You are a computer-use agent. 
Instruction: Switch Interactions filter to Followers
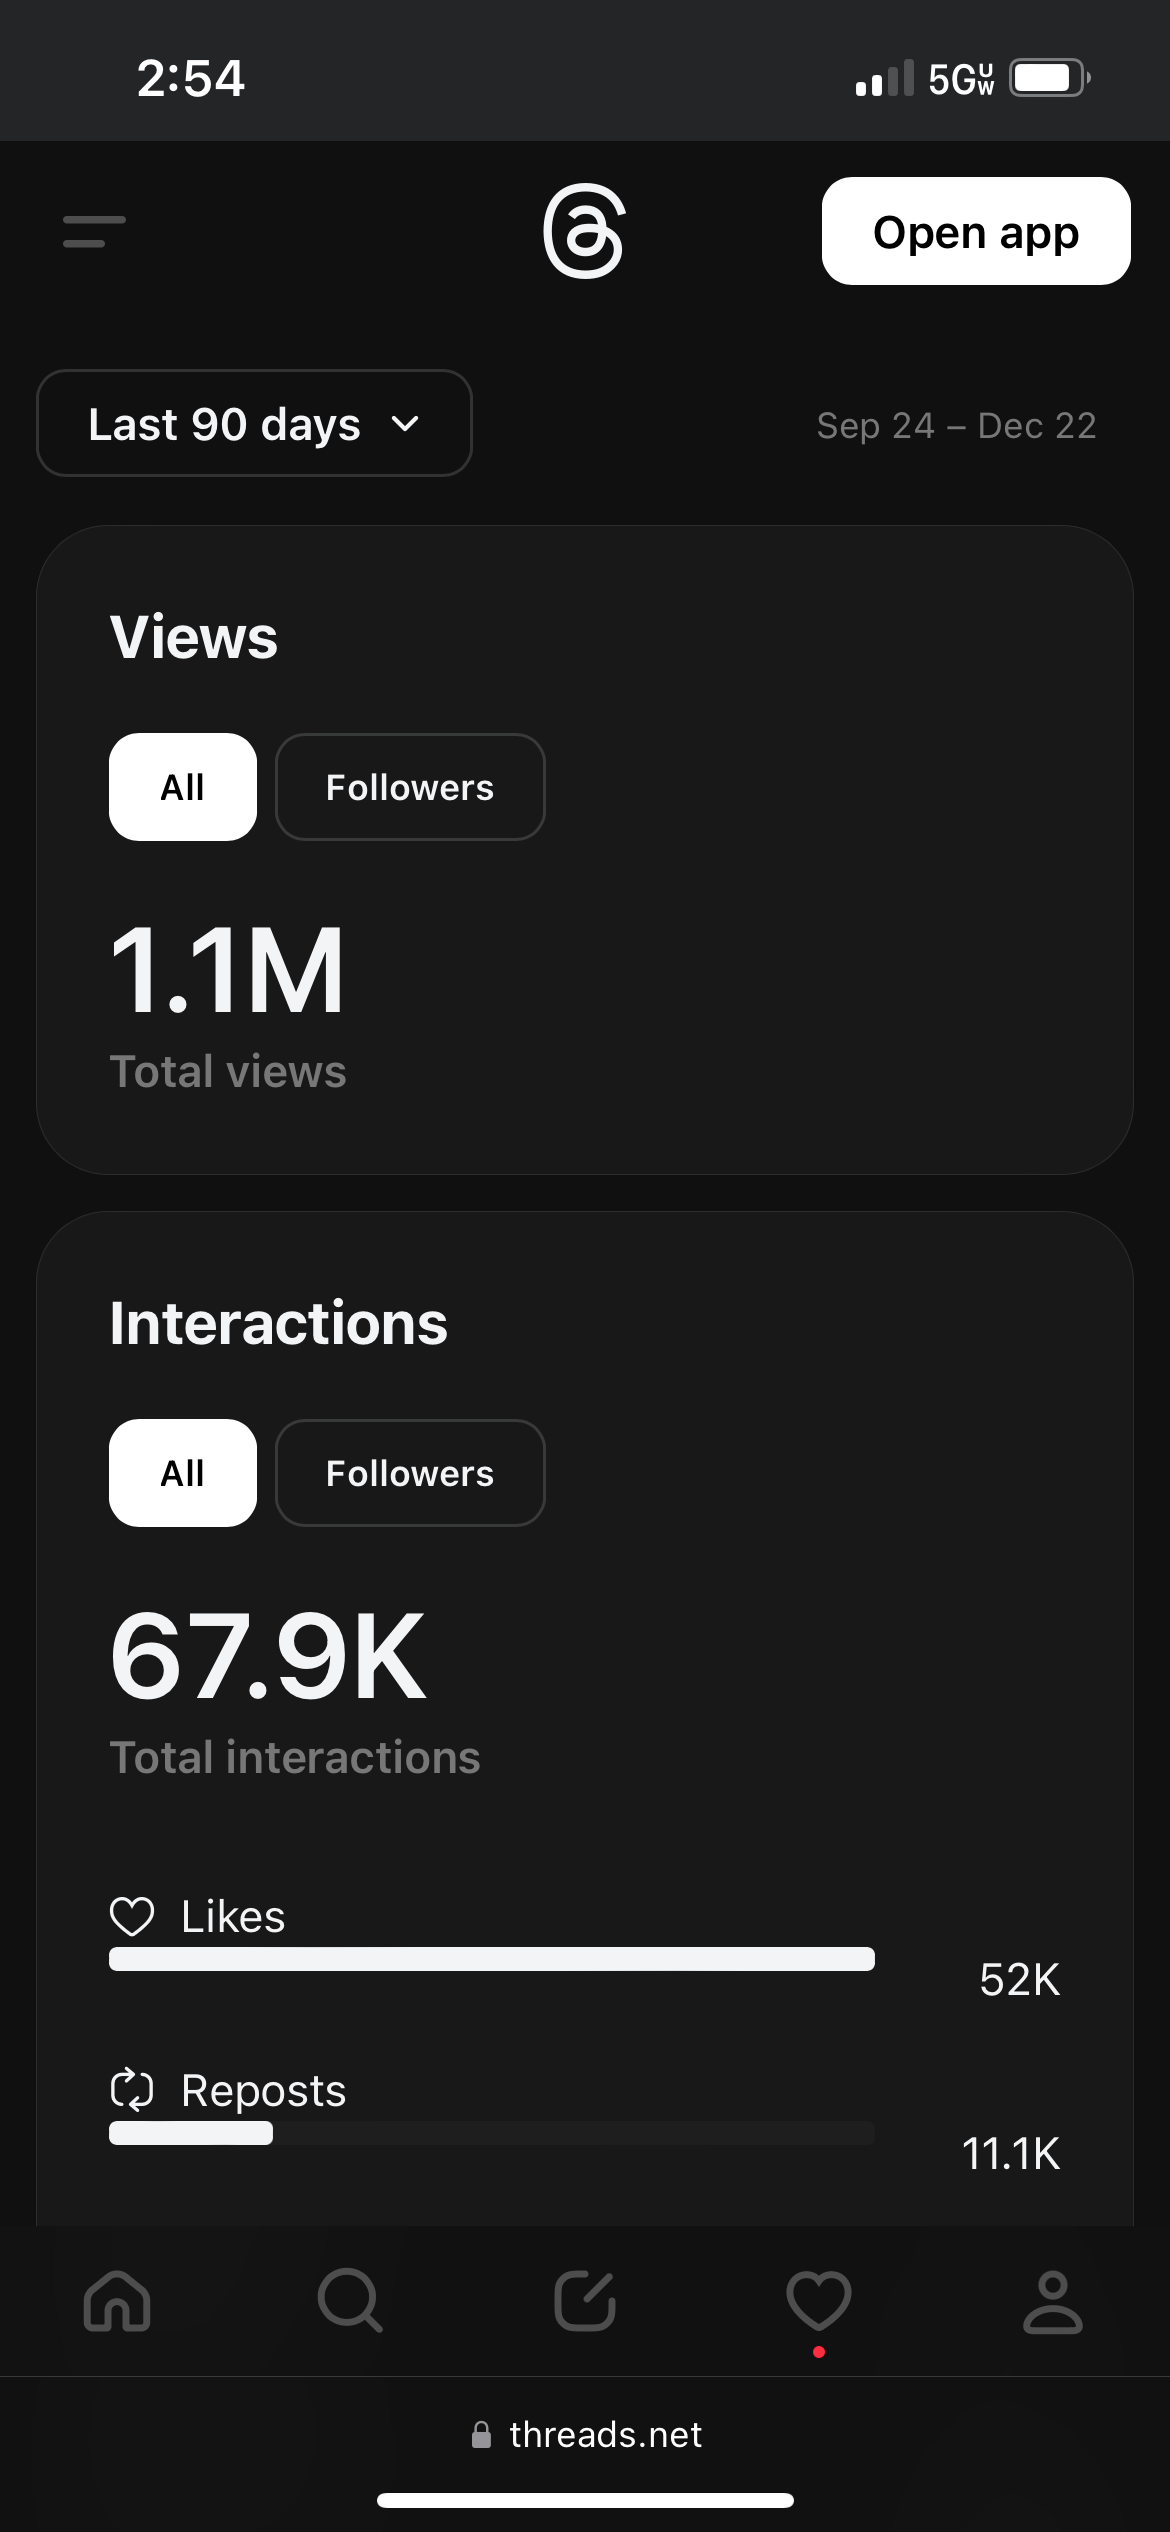coord(410,1473)
